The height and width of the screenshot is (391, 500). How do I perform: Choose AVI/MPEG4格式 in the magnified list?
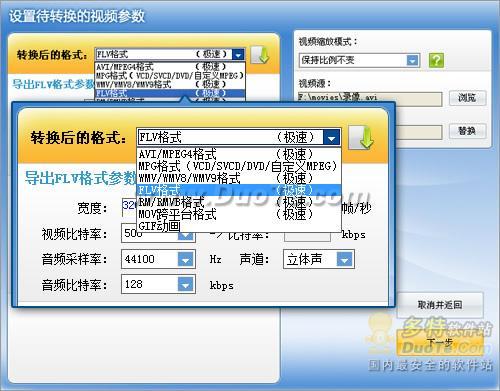pyautogui.click(x=239, y=154)
